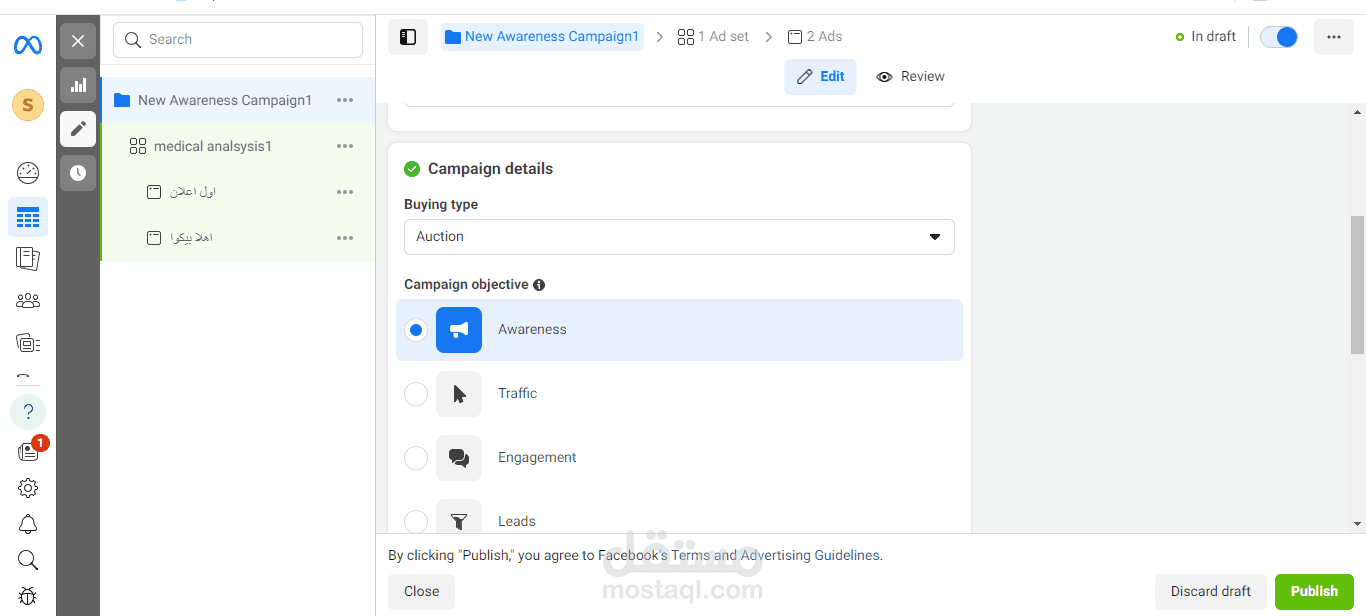Open the Buying type dropdown
Screen dimensions: 1366x616
point(679,237)
